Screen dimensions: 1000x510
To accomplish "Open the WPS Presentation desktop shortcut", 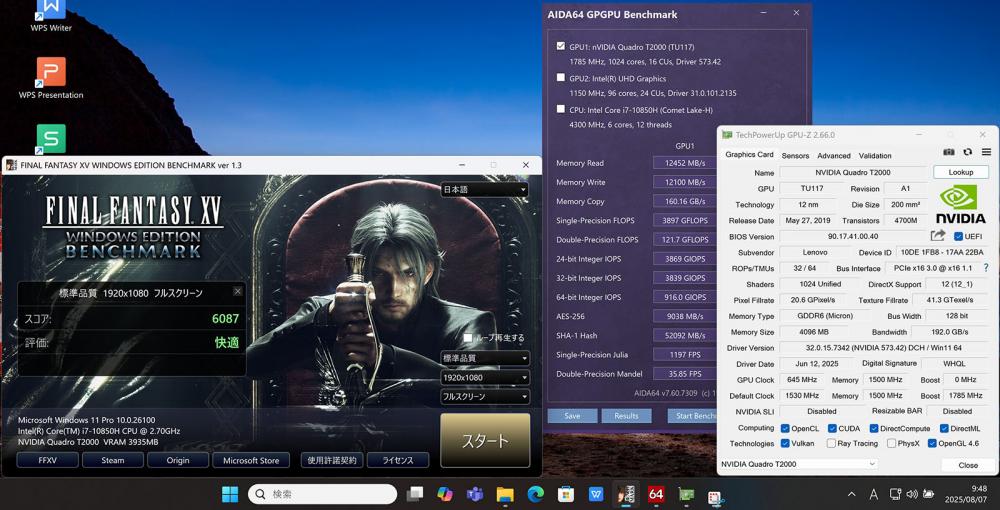I will [51, 78].
